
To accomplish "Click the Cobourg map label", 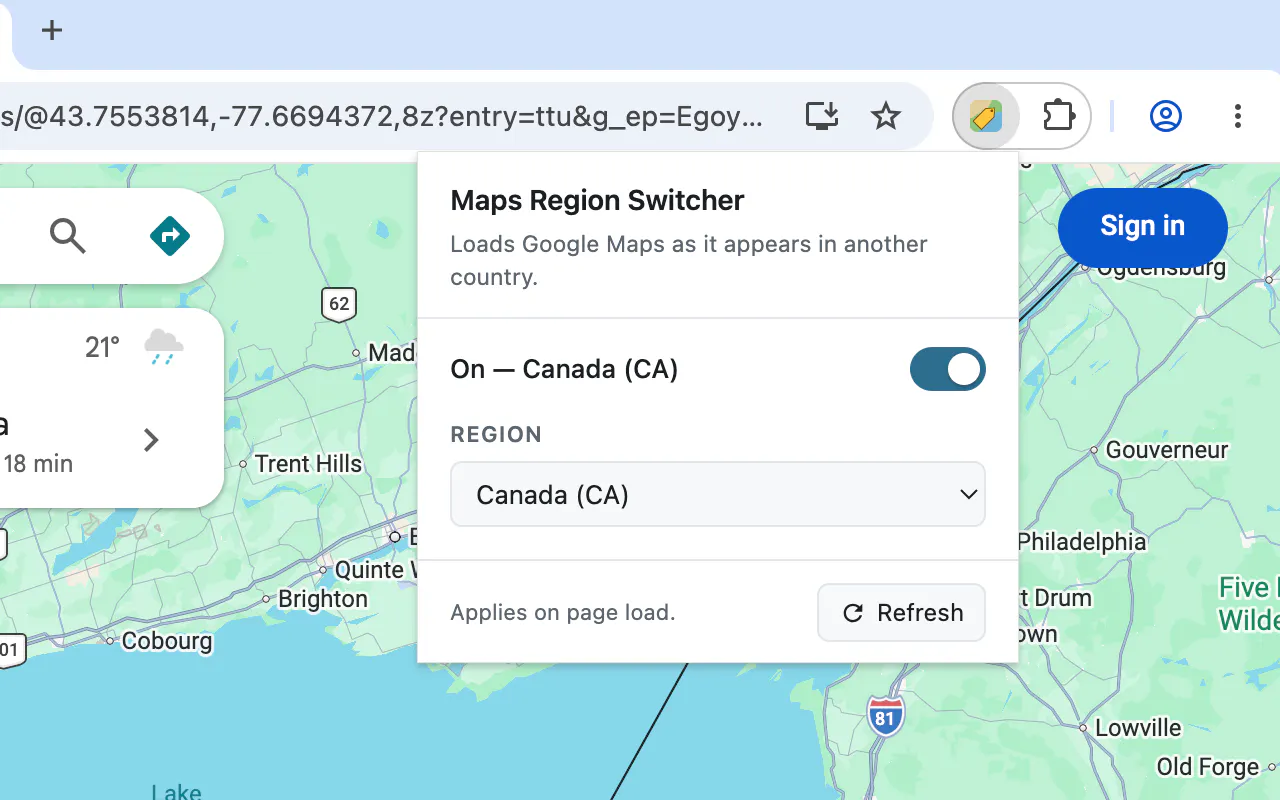I will 167,641.
